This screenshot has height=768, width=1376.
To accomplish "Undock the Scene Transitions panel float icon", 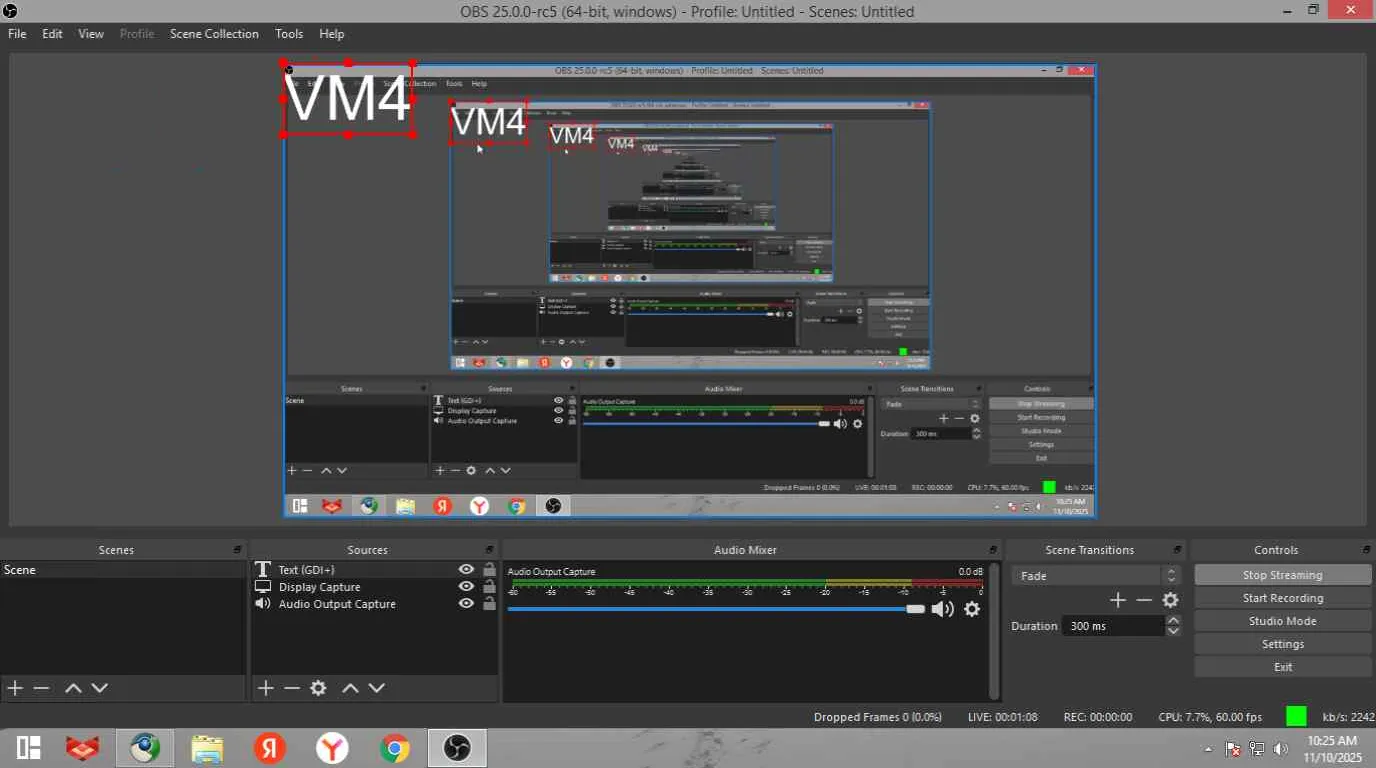I will click(x=1178, y=550).
